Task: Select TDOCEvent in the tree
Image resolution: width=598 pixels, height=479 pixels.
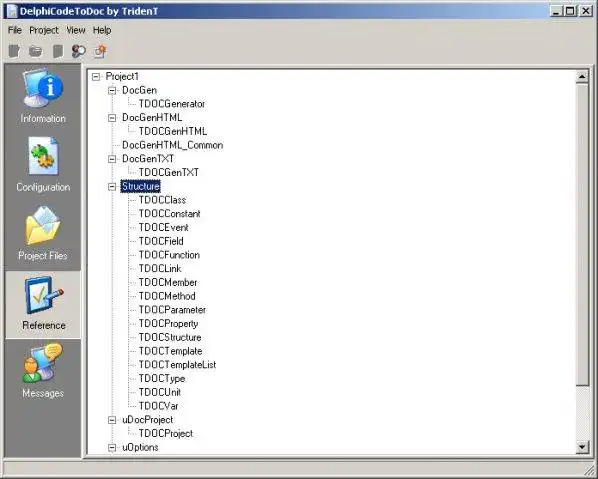Action: [163, 228]
